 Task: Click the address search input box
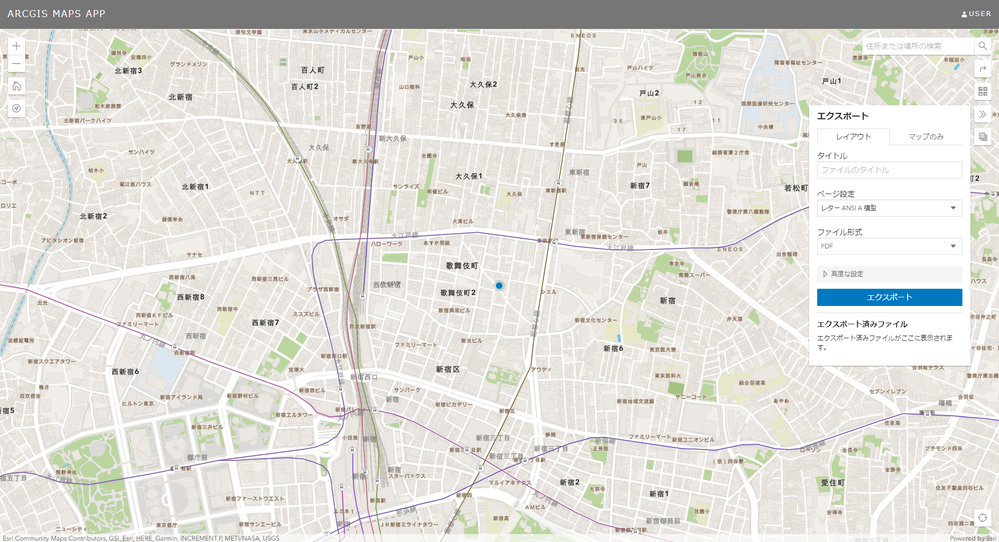click(x=918, y=46)
